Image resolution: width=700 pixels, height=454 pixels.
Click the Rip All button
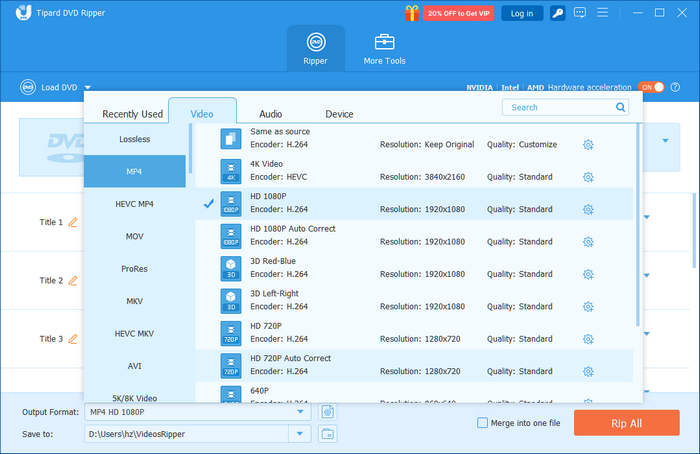pos(626,423)
